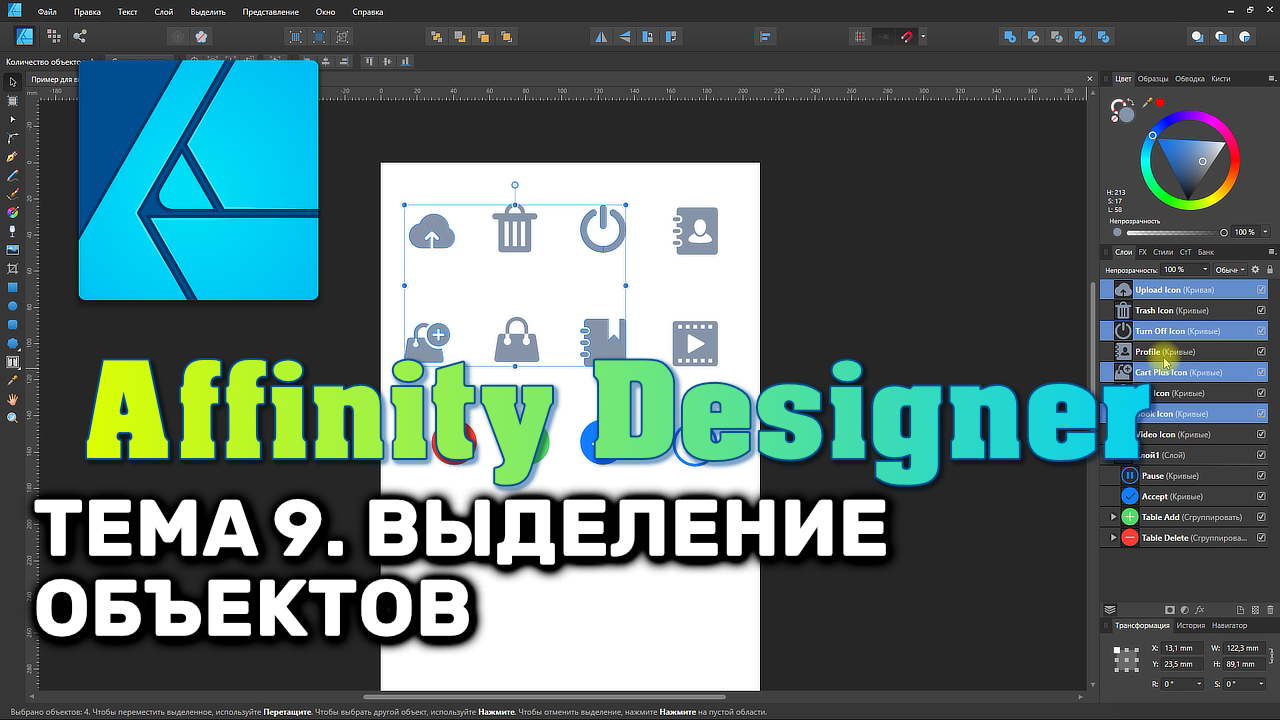Switch to the Обводка tab
Image resolution: width=1280 pixels, height=720 pixels.
click(1190, 78)
